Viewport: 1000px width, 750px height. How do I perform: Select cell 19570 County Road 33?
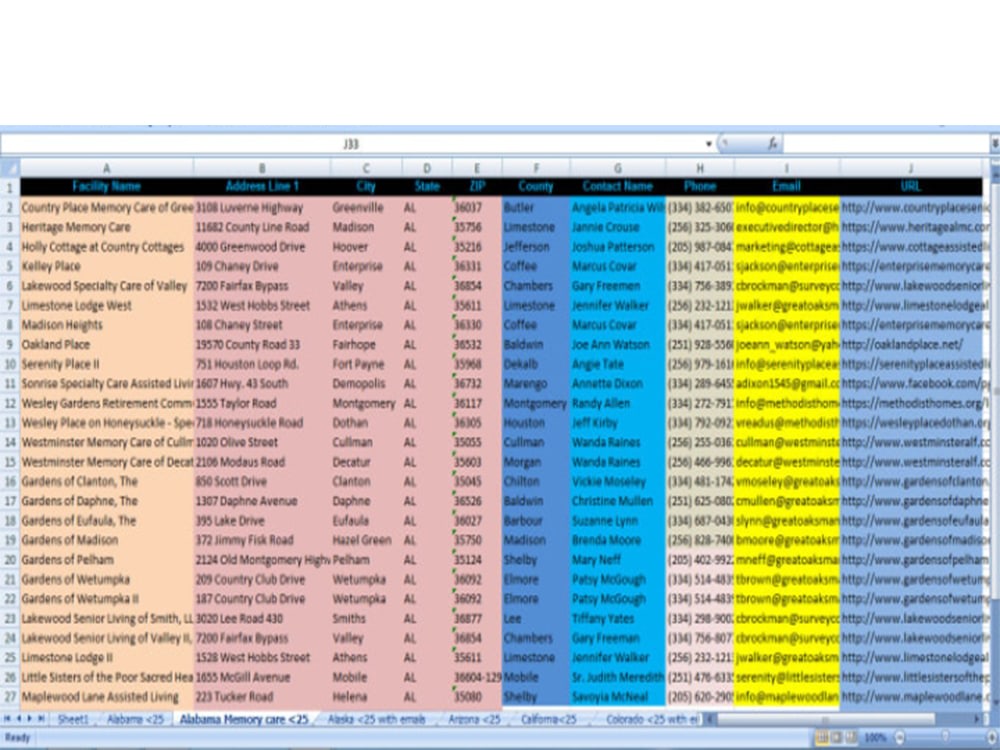pos(261,345)
